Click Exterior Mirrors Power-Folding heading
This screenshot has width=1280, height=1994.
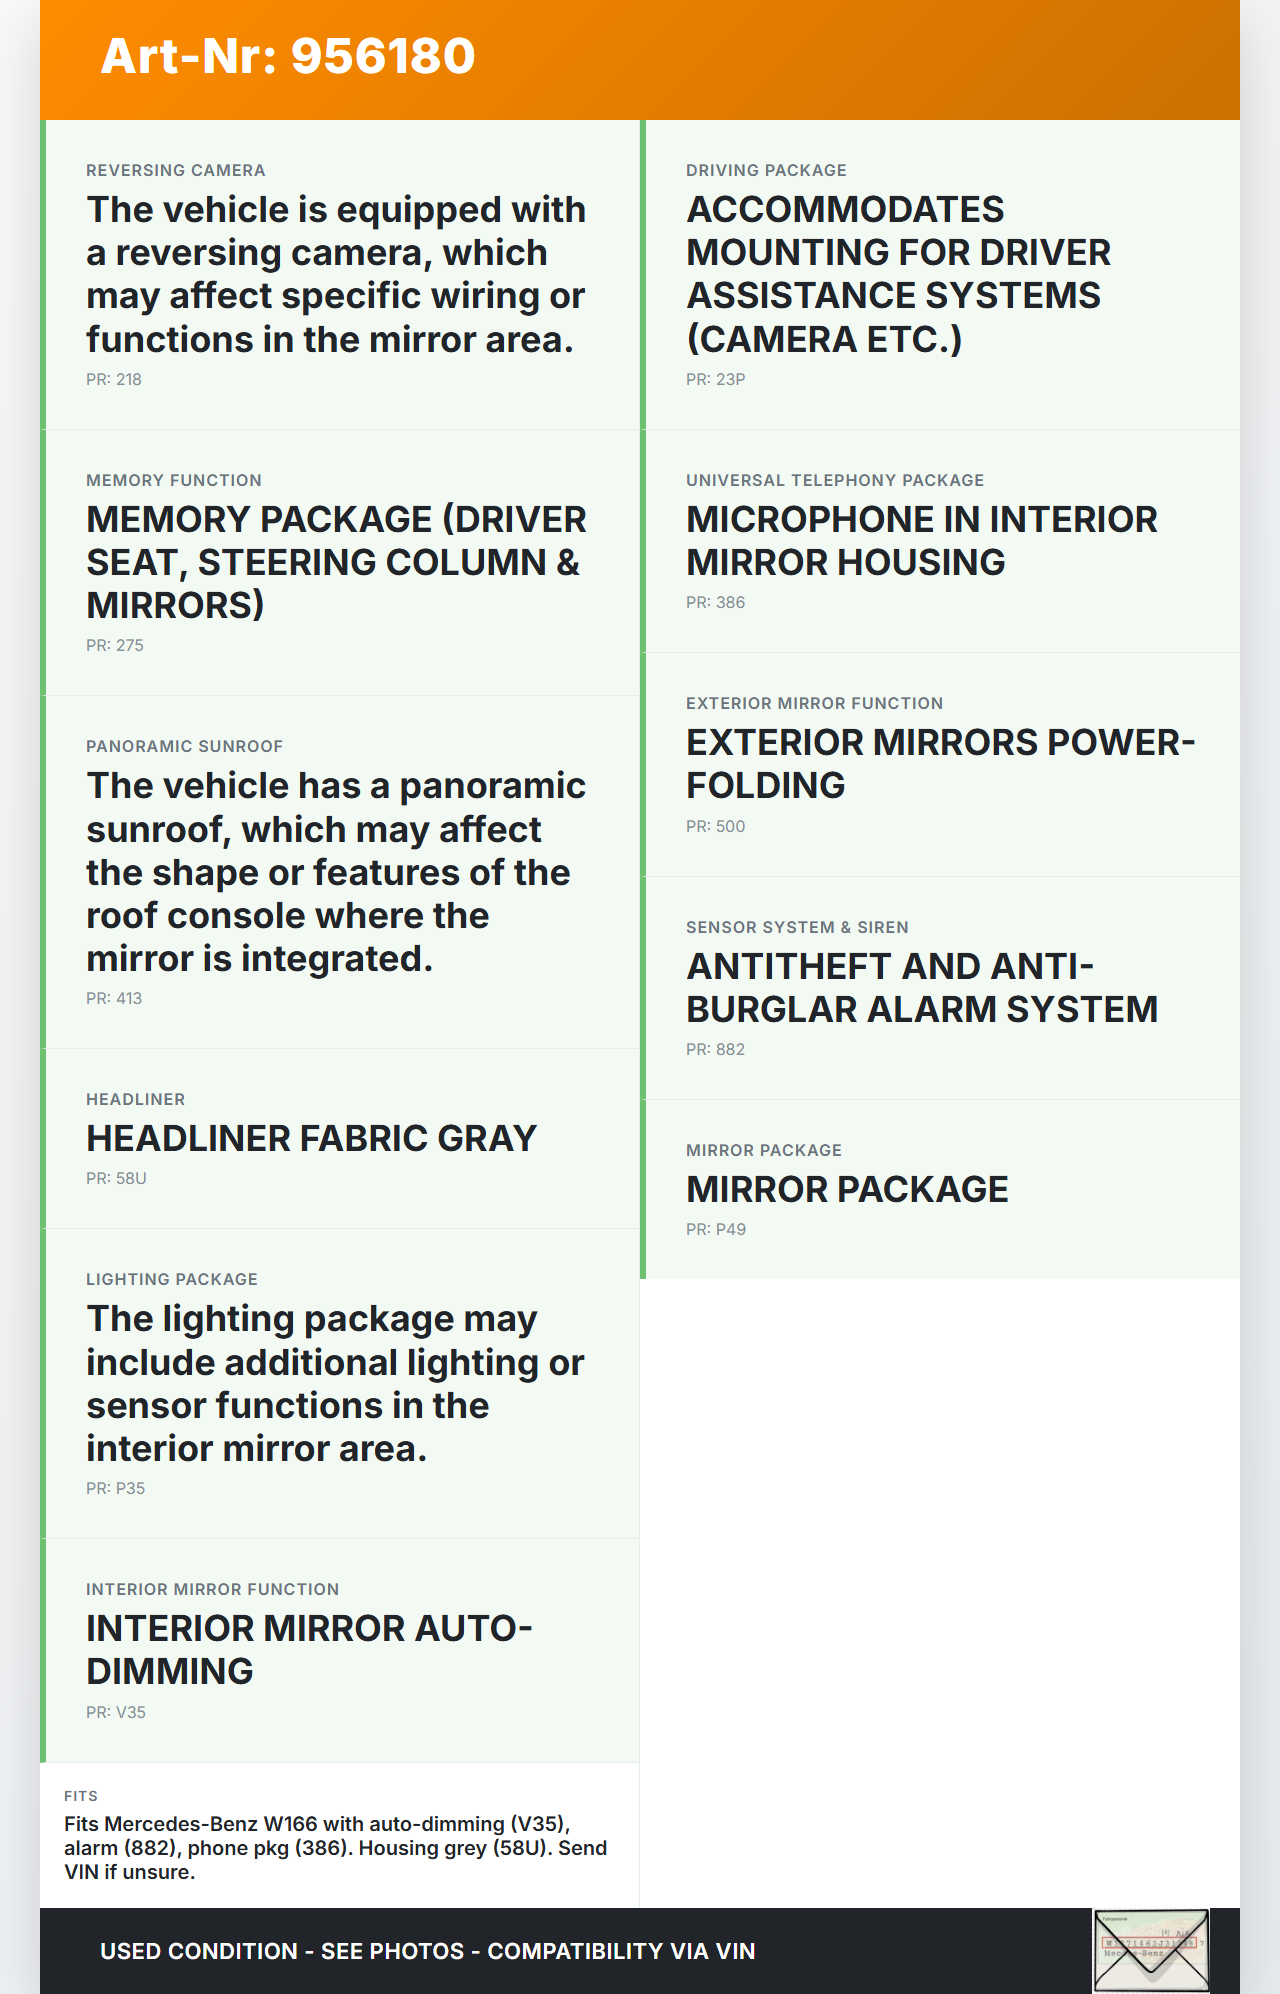pos(940,764)
